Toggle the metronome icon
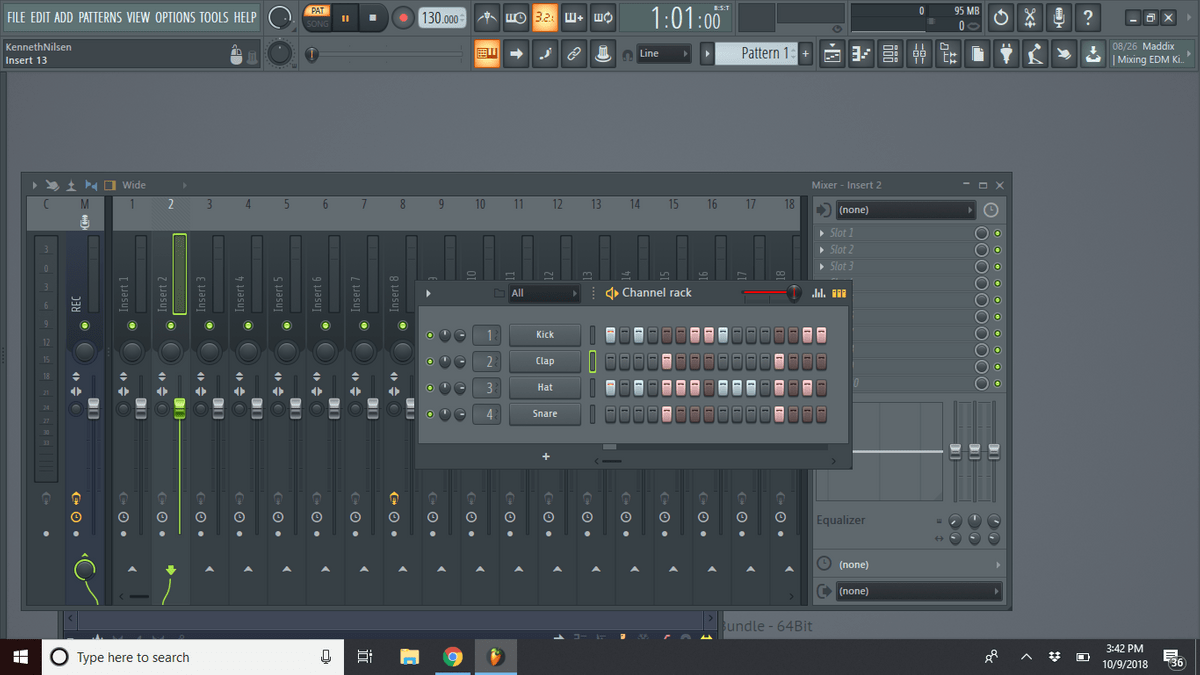Viewport: 1200px width, 675px height. click(x=487, y=17)
